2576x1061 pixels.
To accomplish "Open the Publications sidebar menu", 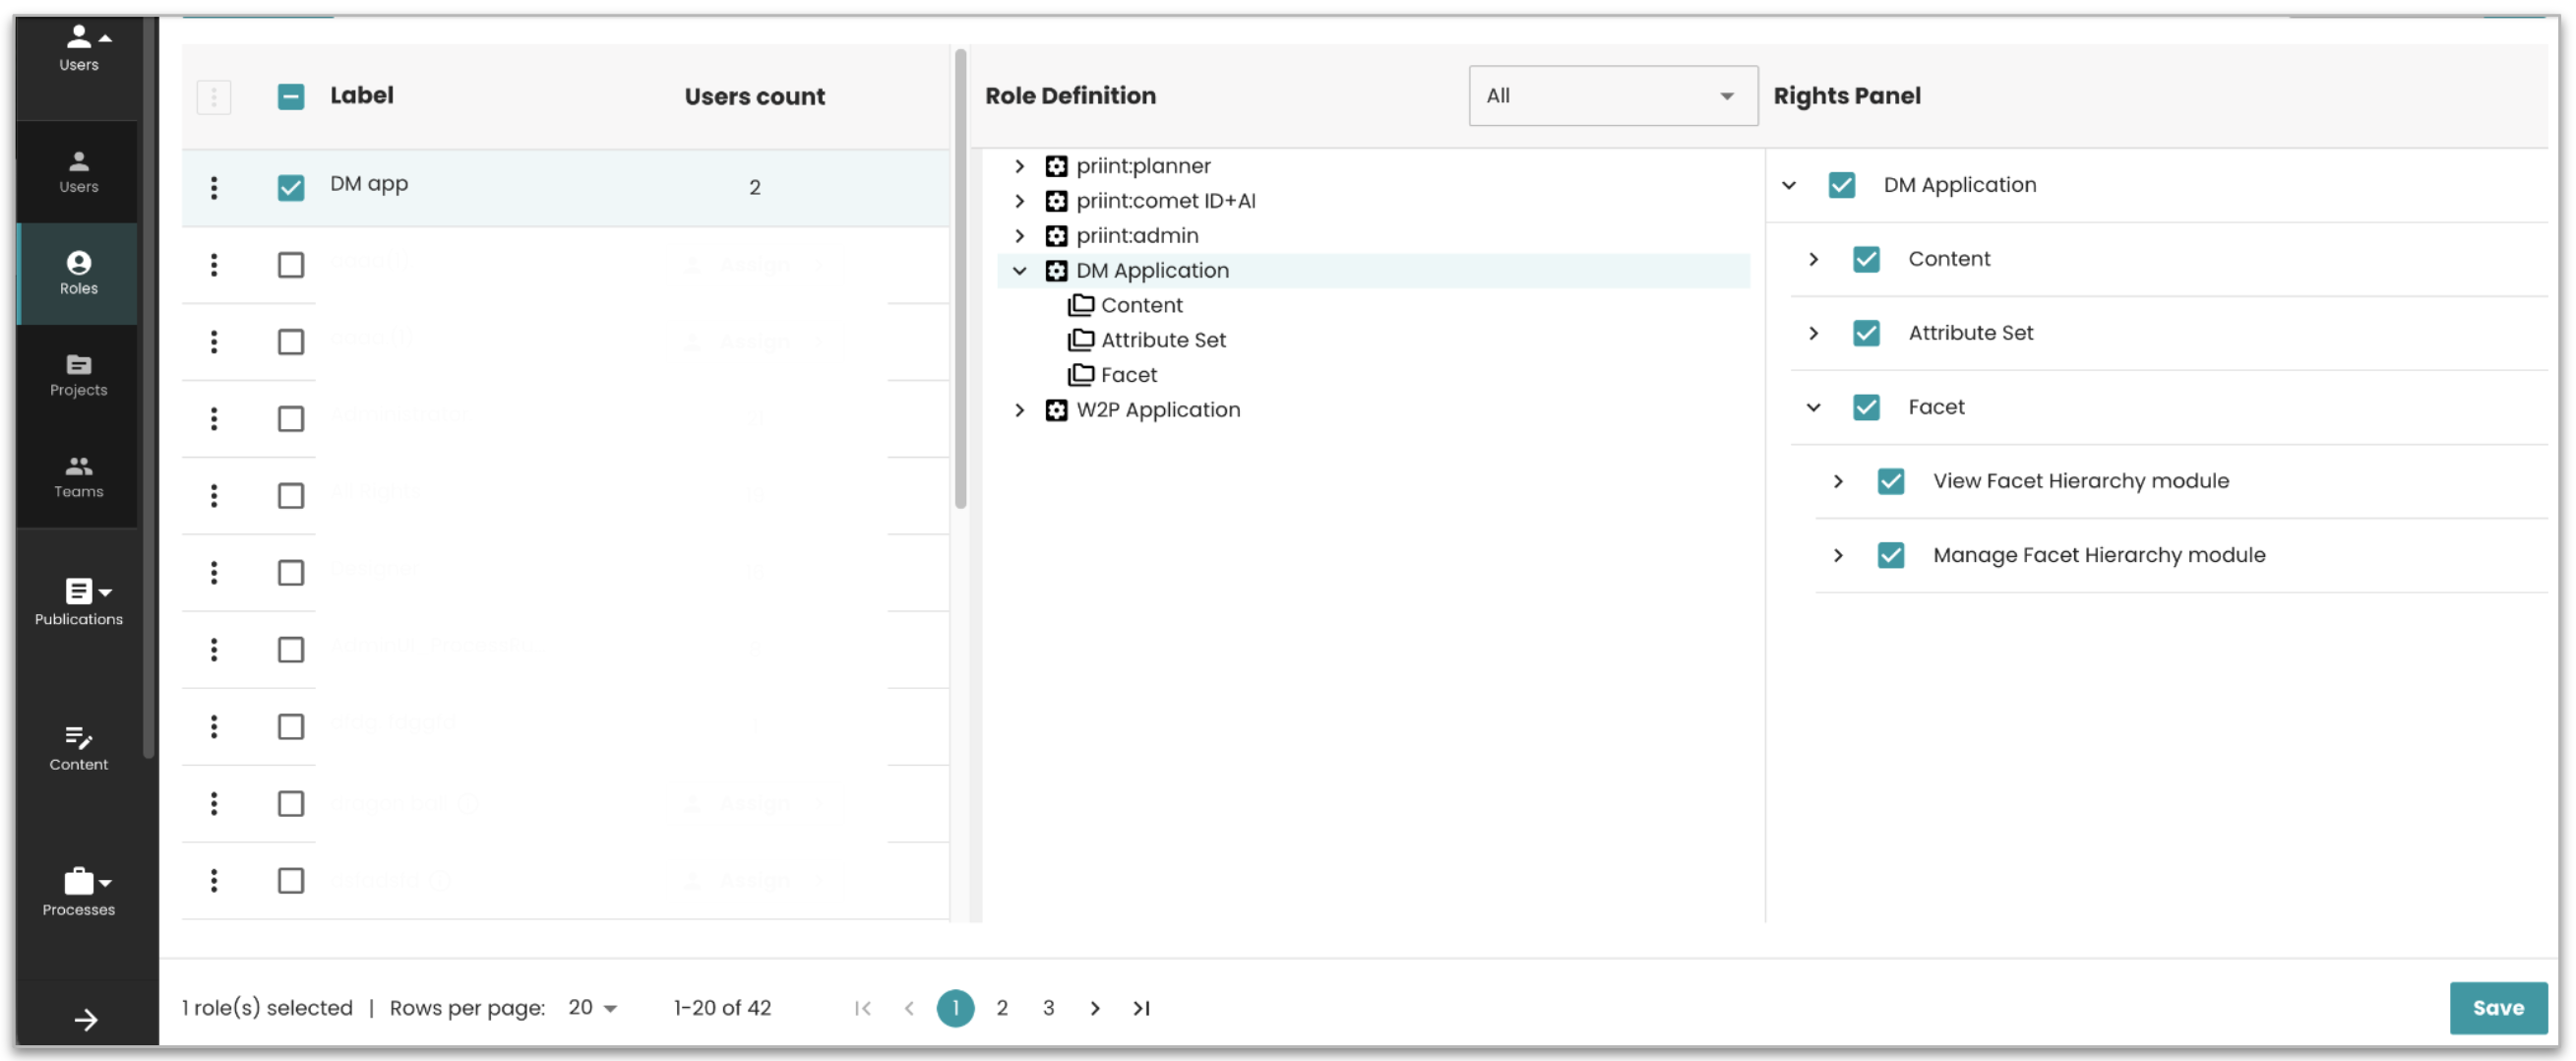I will [x=78, y=602].
